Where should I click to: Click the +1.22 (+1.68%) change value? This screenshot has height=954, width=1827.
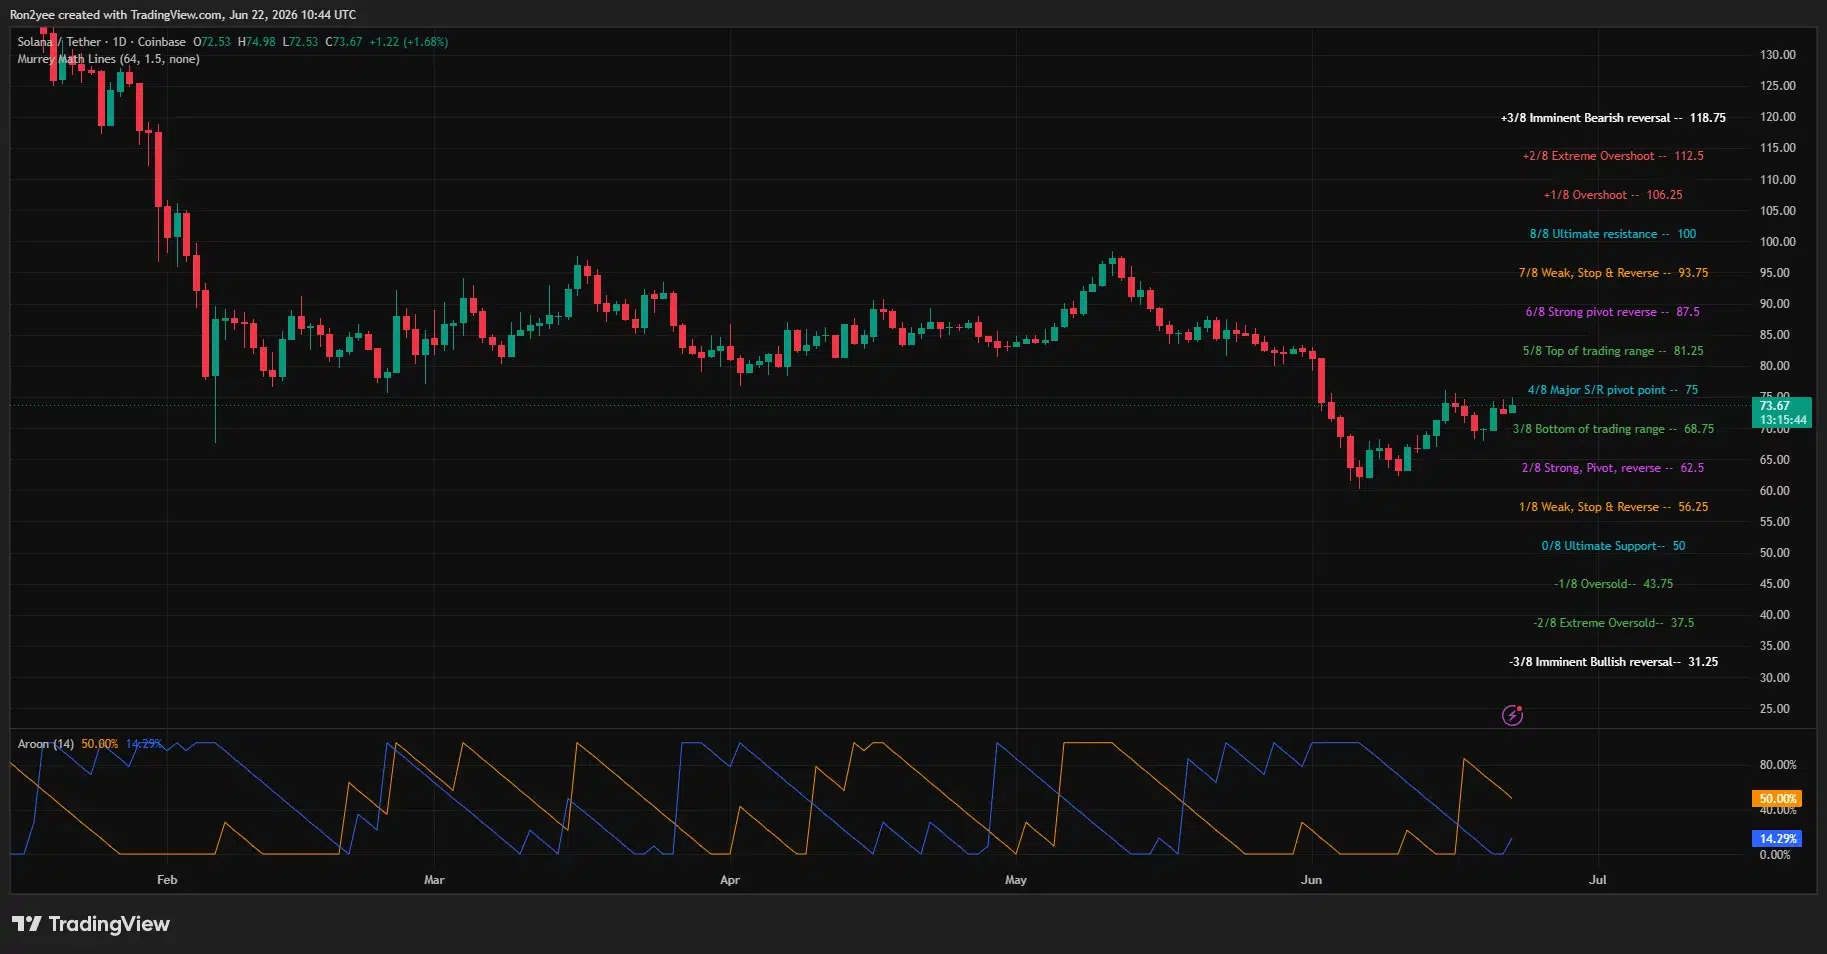coord(408,42)
